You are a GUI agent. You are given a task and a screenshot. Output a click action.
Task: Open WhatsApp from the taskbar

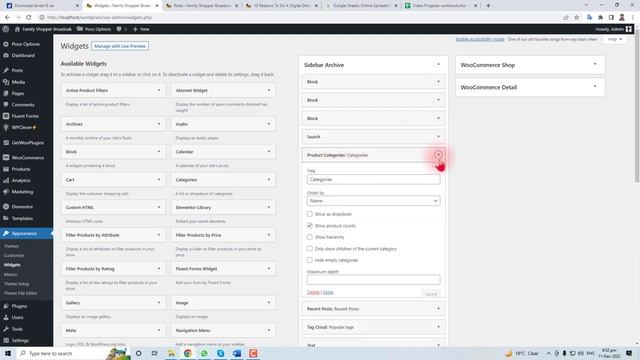coord(204,353)
